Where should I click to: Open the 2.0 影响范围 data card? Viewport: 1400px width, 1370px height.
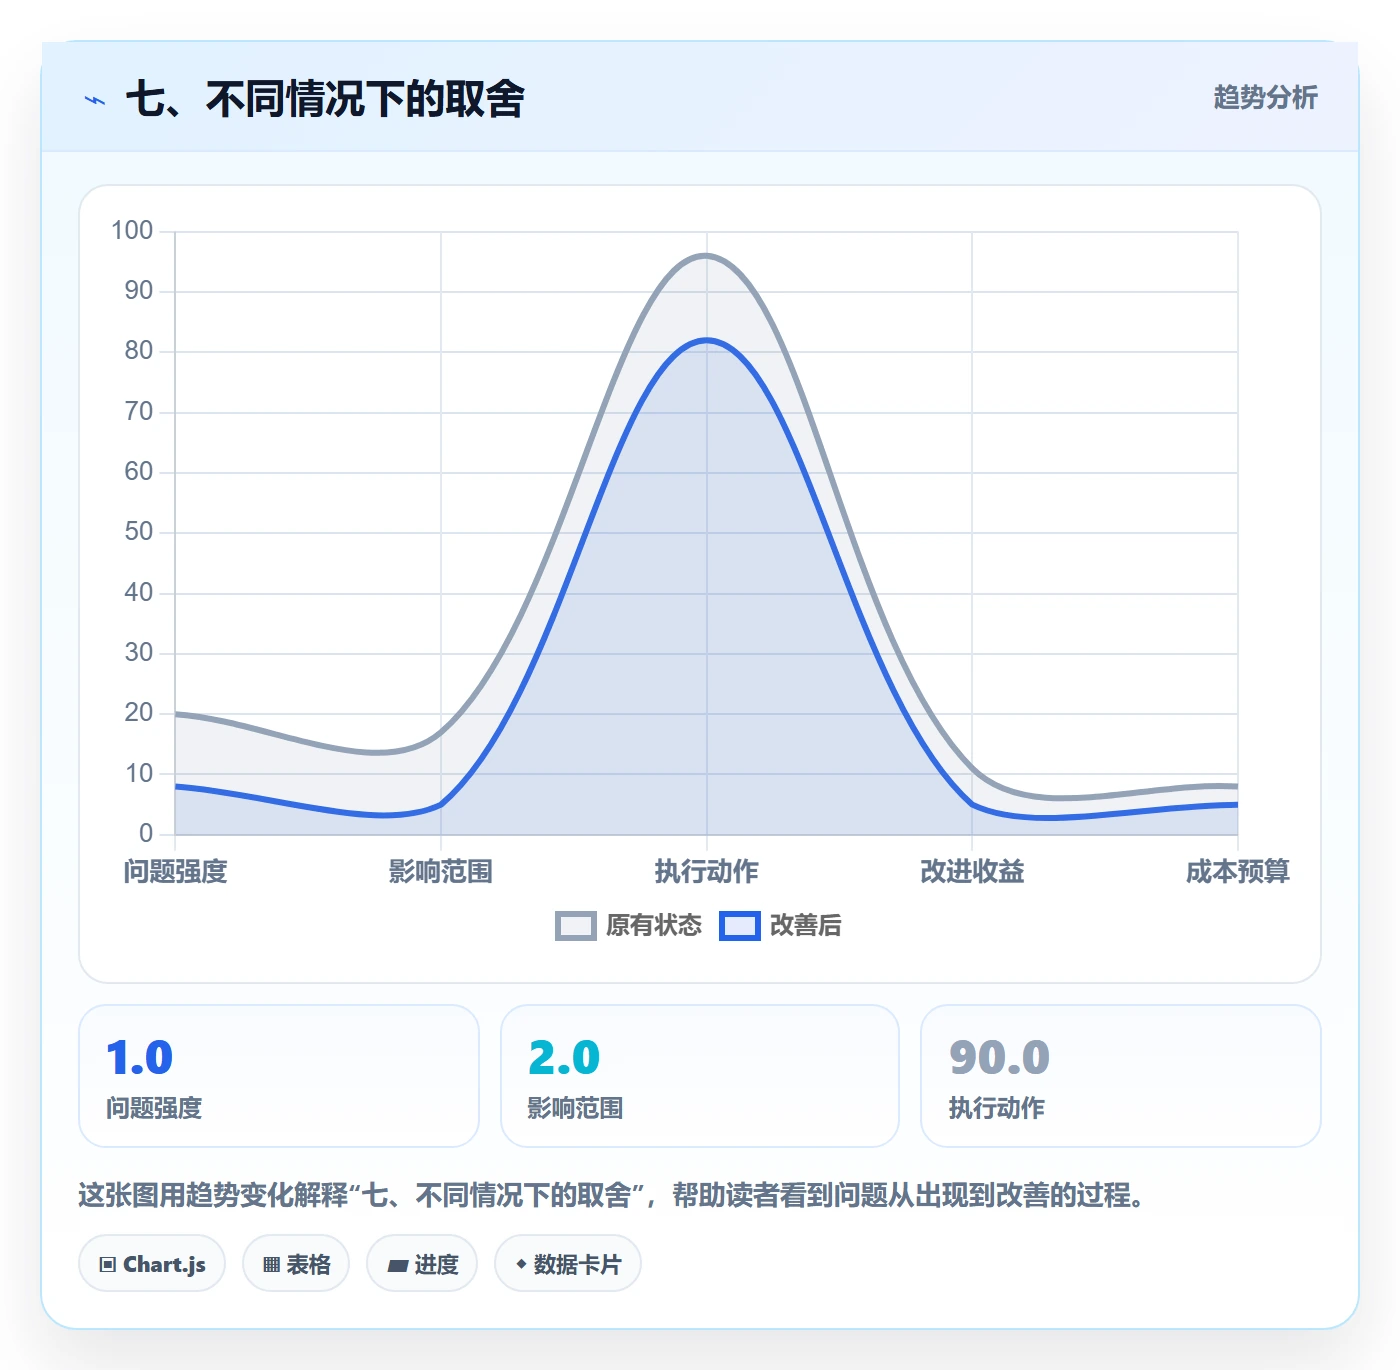700,1076
